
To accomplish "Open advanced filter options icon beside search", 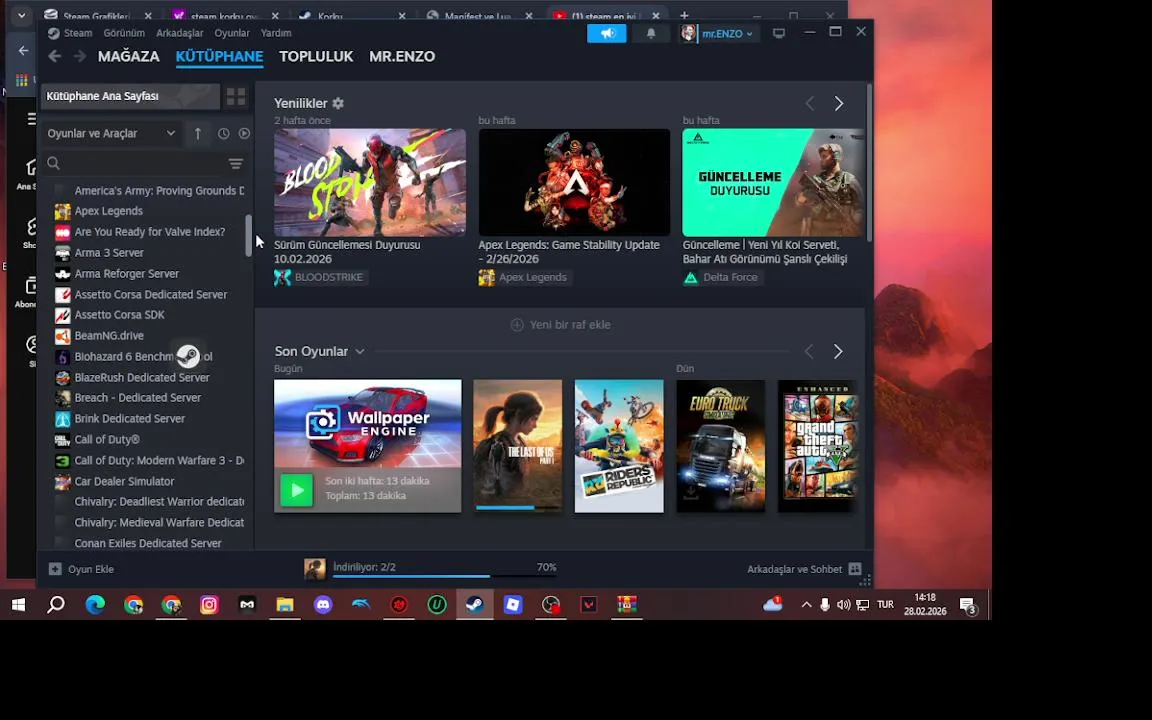I will coord(235,163).
